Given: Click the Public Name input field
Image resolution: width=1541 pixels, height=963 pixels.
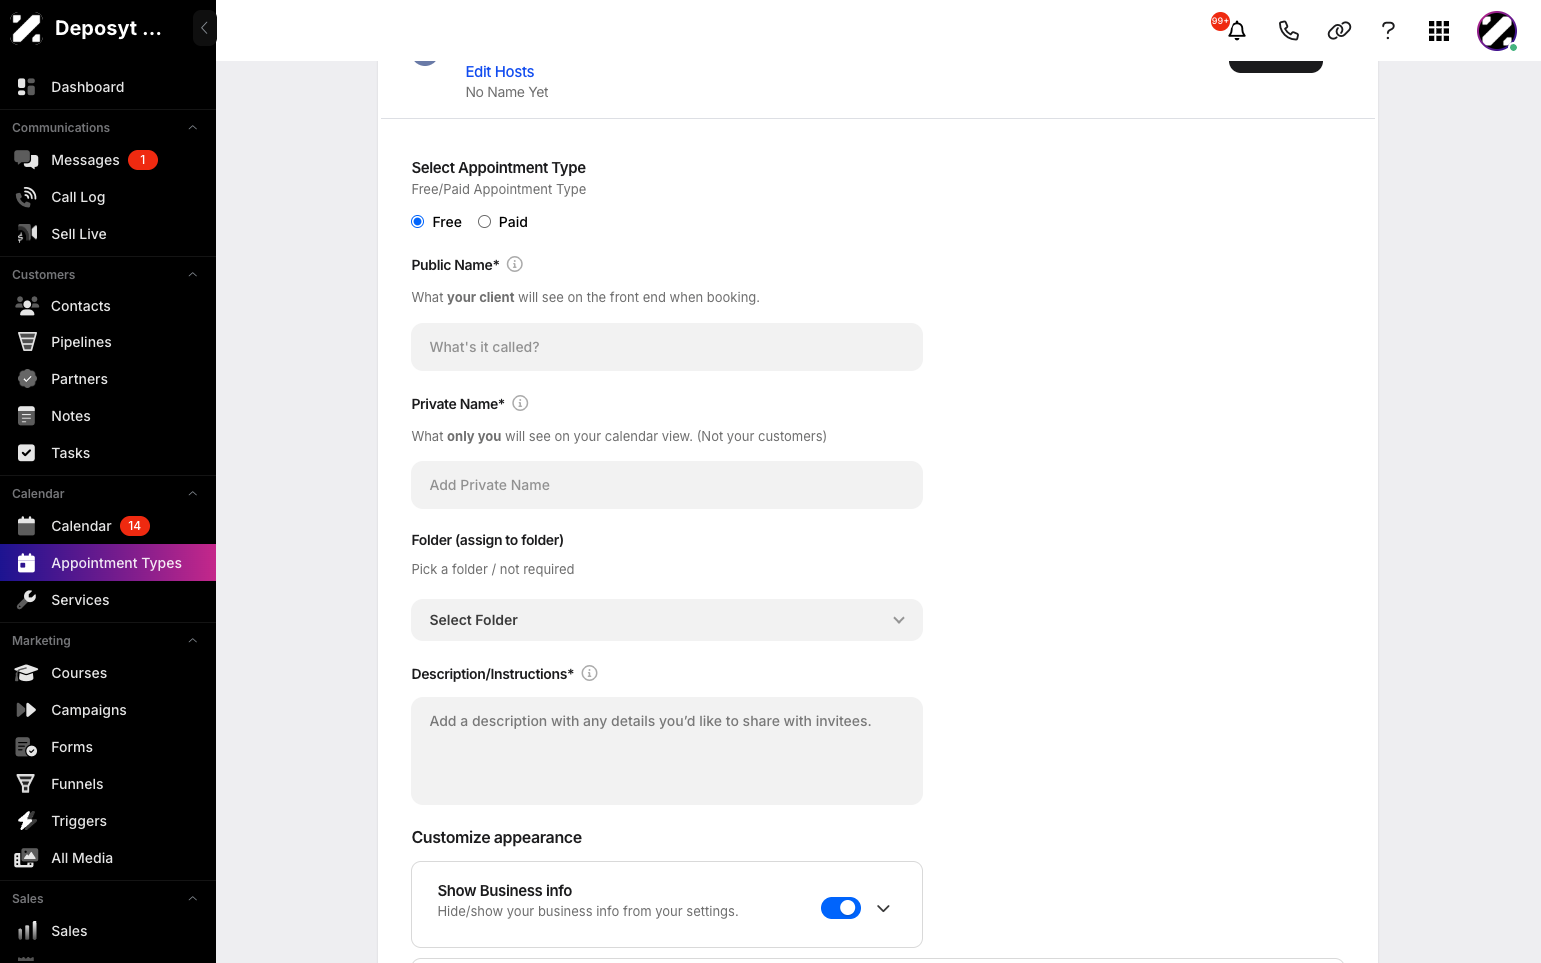Looking at the screenshot, I should pyautogui.click(x=667, y=347).
